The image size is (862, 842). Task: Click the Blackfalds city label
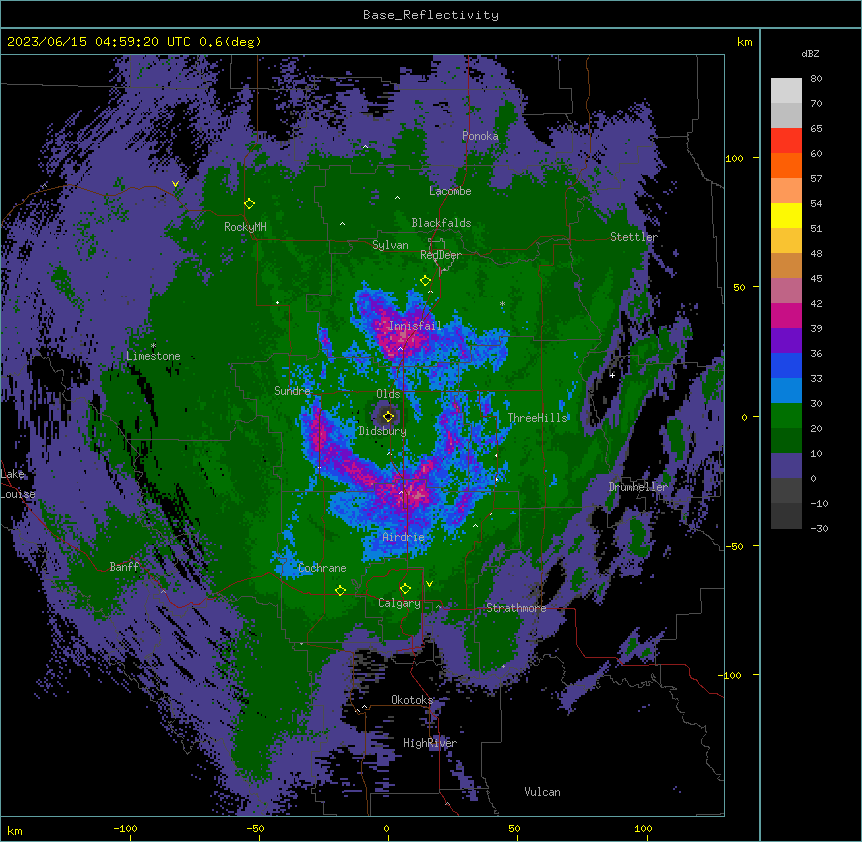[441, 223]
